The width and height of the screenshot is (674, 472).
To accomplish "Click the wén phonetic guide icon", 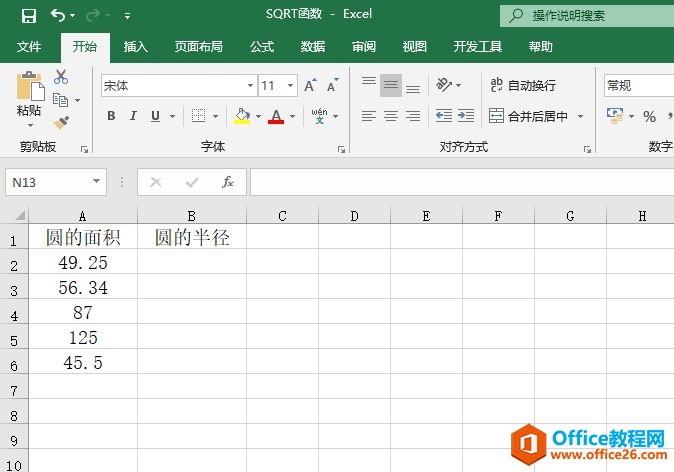I will pyautogui.click(x=319, y=116).
